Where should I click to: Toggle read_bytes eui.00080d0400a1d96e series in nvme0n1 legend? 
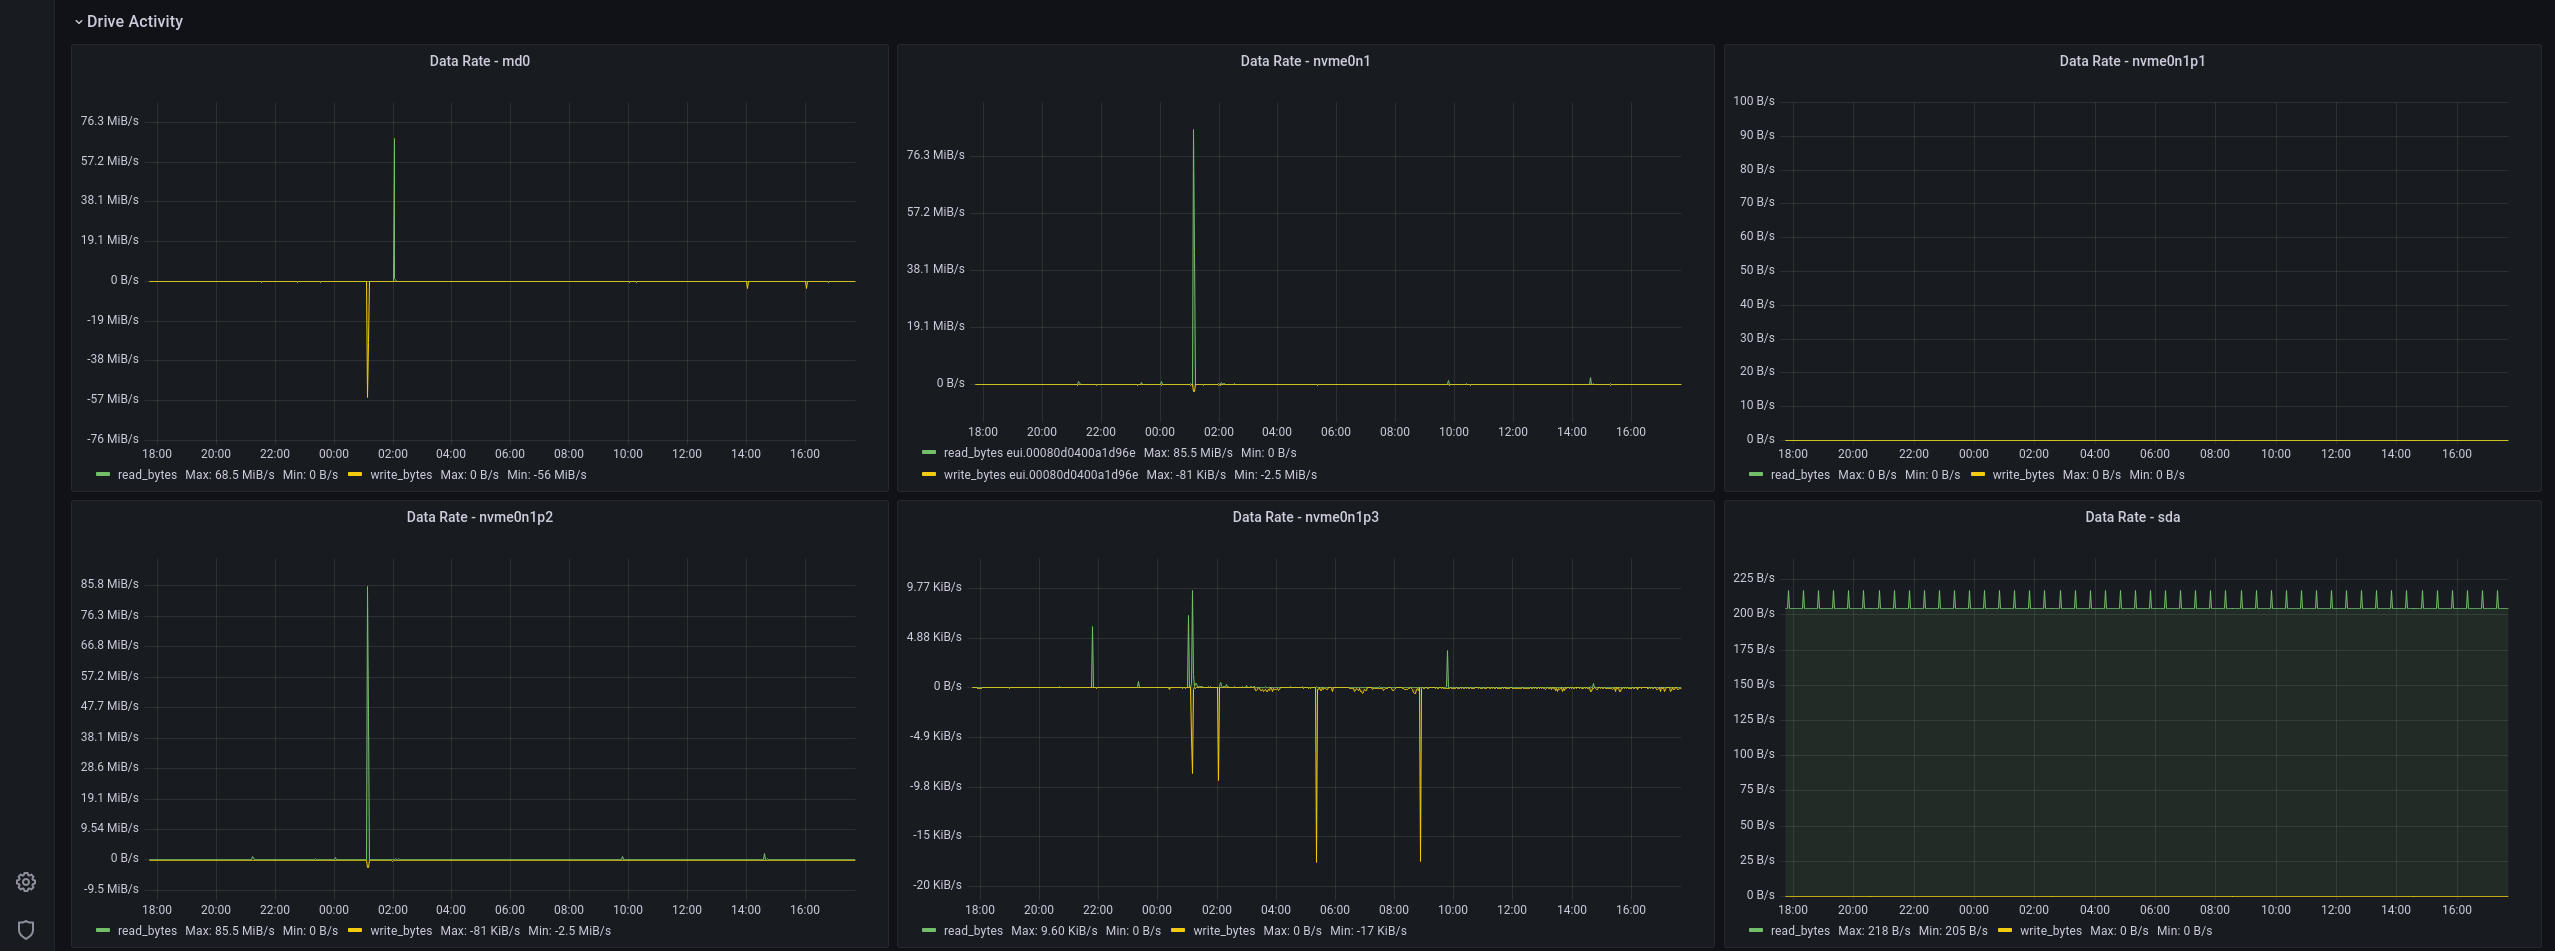1039,453
